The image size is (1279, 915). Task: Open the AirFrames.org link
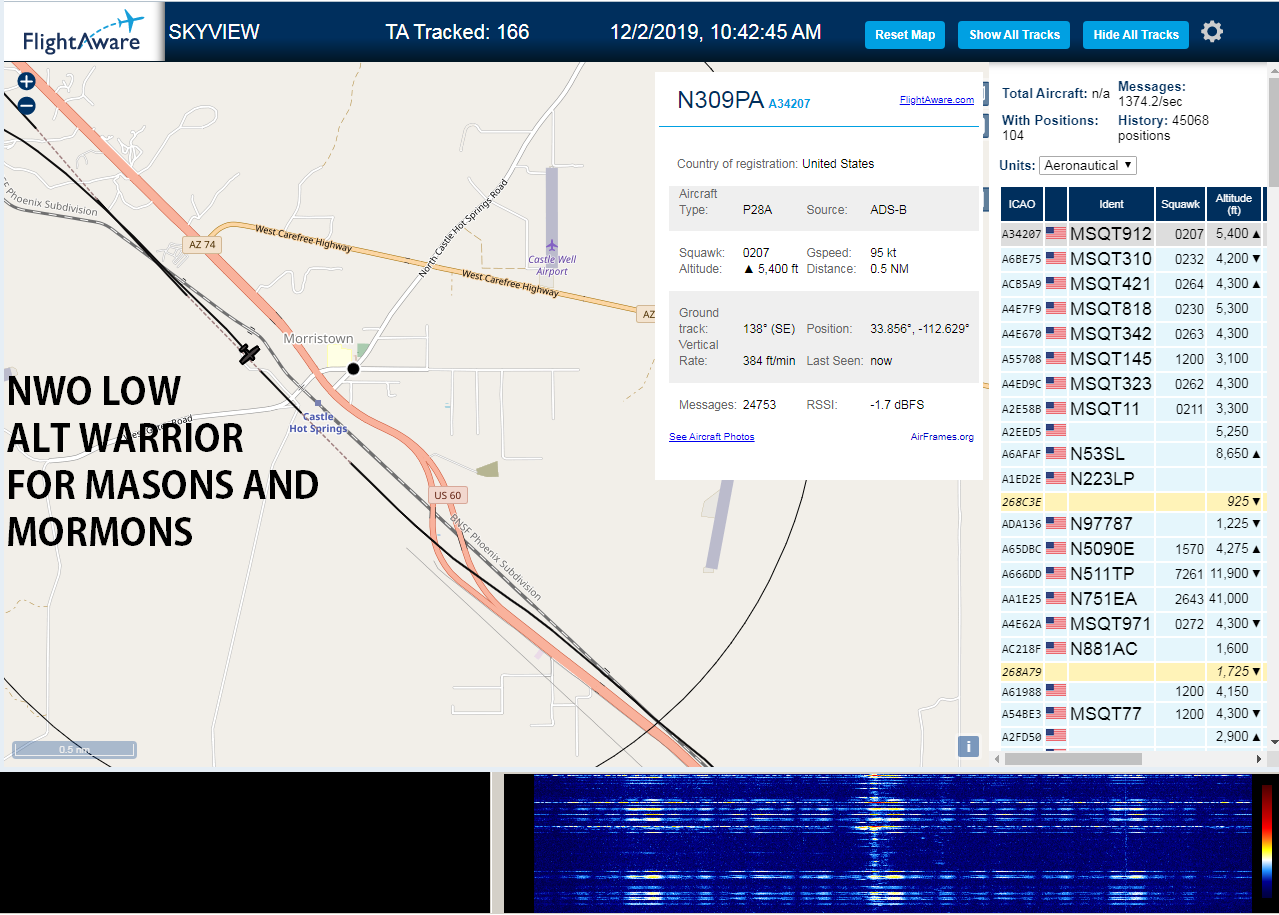click(942, 437)
